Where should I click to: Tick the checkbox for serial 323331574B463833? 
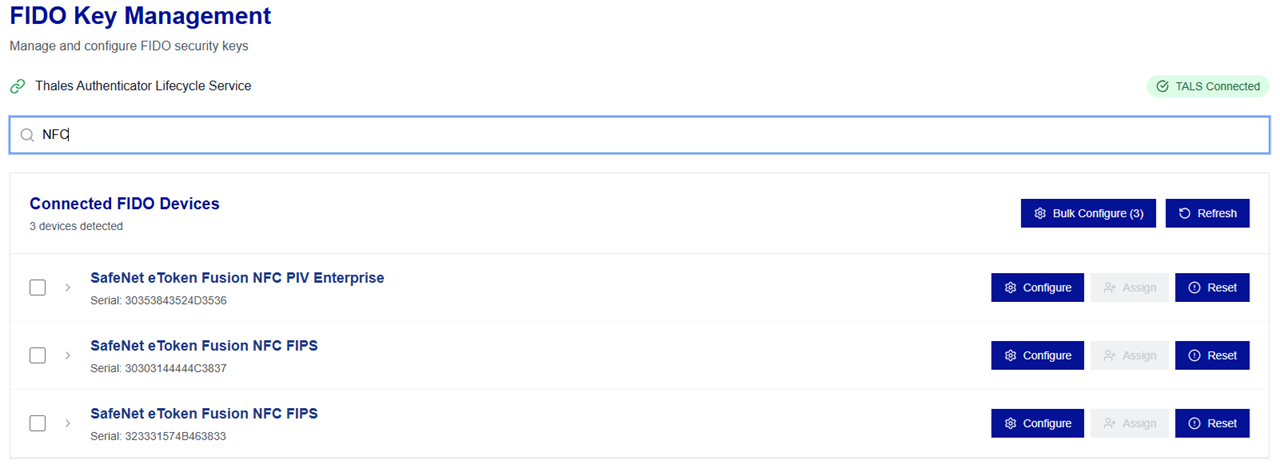[38, 424]
